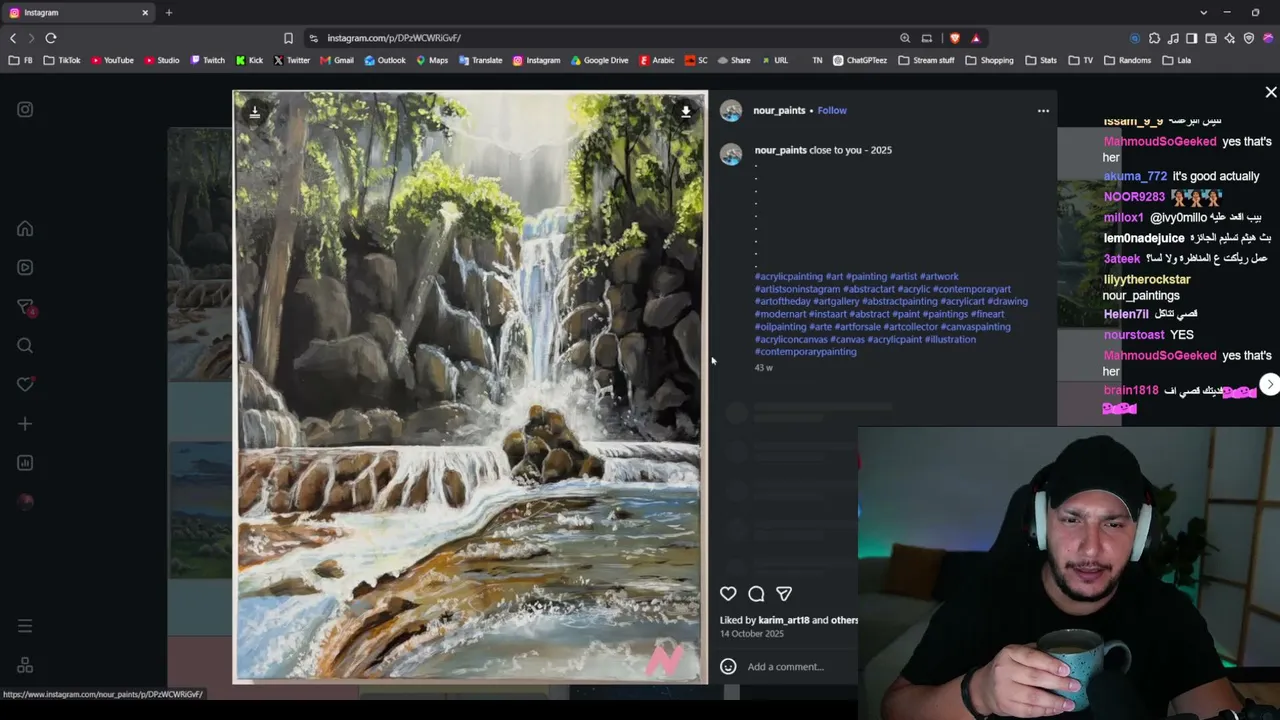Viewport: 1280px width, 720px height.
Task: Click chat username akuma_772
Action: 1135,177
